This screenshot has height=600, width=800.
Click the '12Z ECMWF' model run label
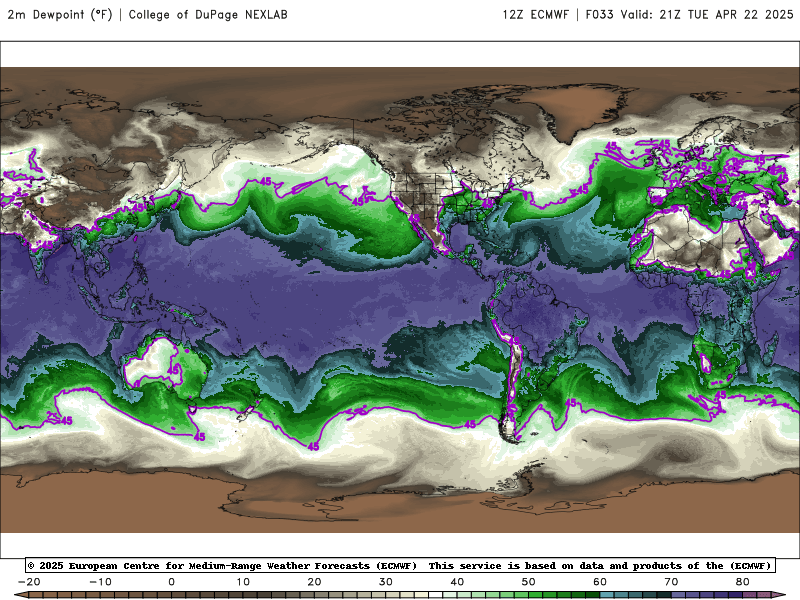click(x=535, y=14)
